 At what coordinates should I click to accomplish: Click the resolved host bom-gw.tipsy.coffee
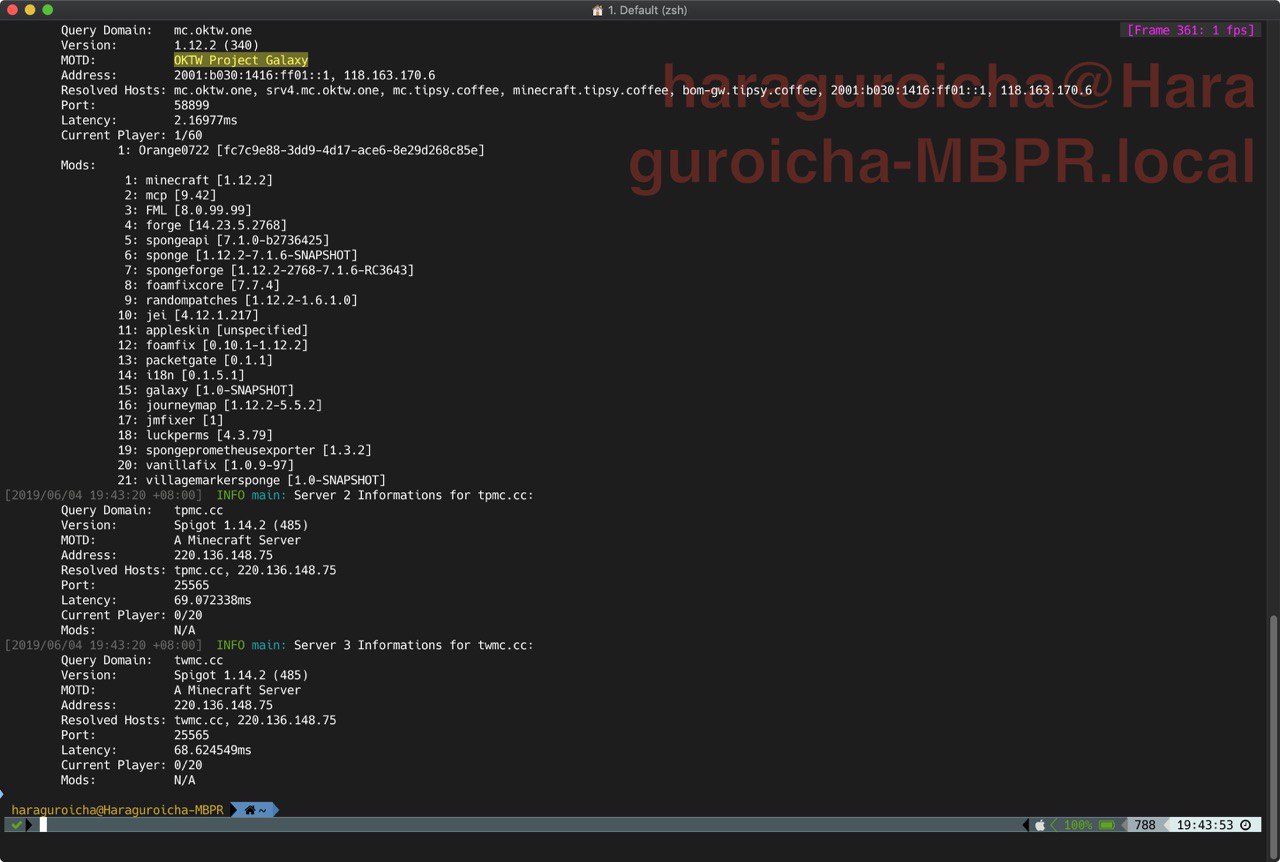tap(749, 90)
